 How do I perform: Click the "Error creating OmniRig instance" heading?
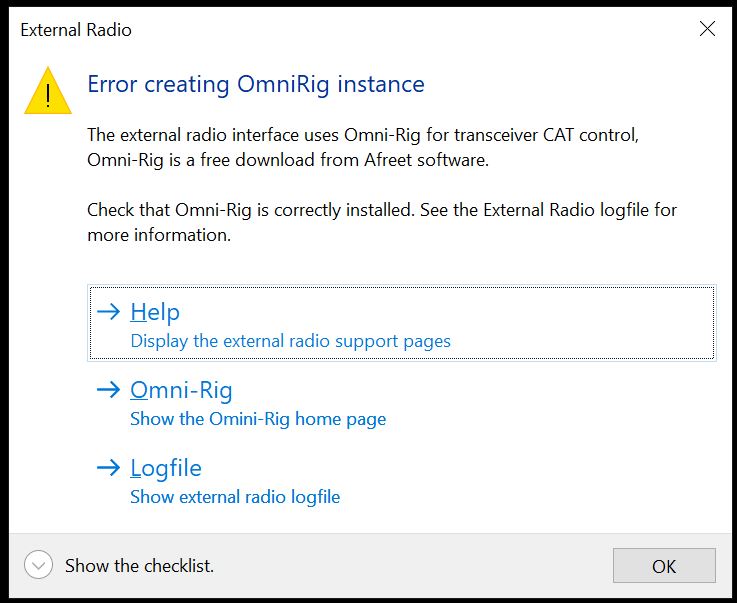pyautogui.click(x=256, y=84)
